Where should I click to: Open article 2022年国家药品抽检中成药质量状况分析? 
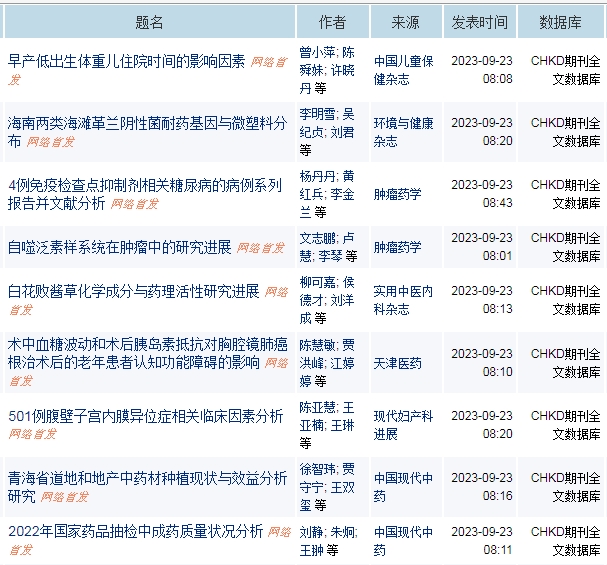[x=135, y=530]
